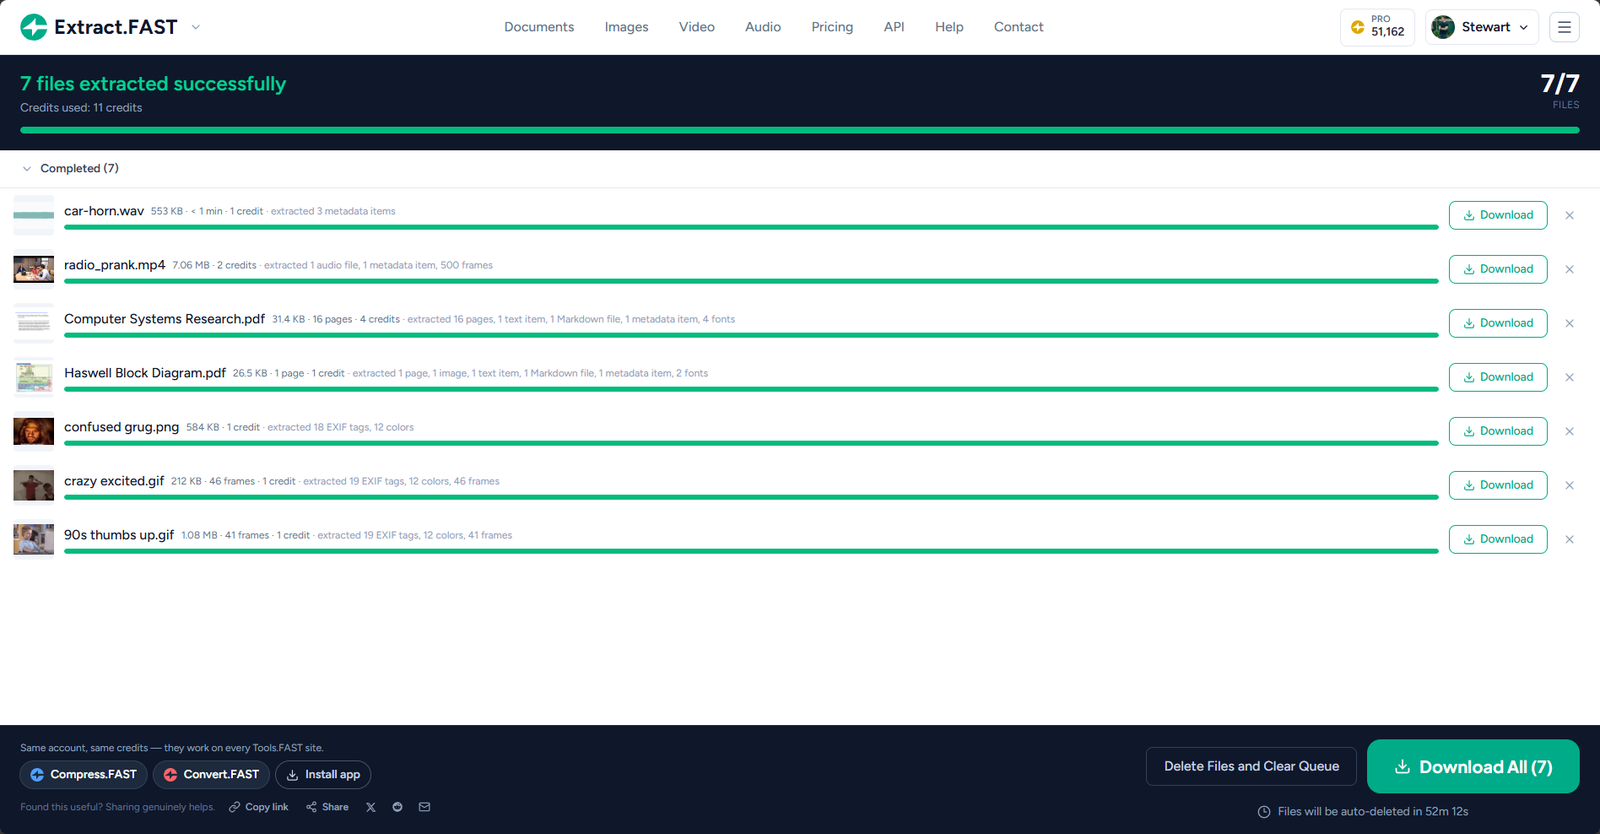Click the Computer Systems Research.pdf file name
The width and height of the screenshot is (1600, 834).
(x=164, y=319)
